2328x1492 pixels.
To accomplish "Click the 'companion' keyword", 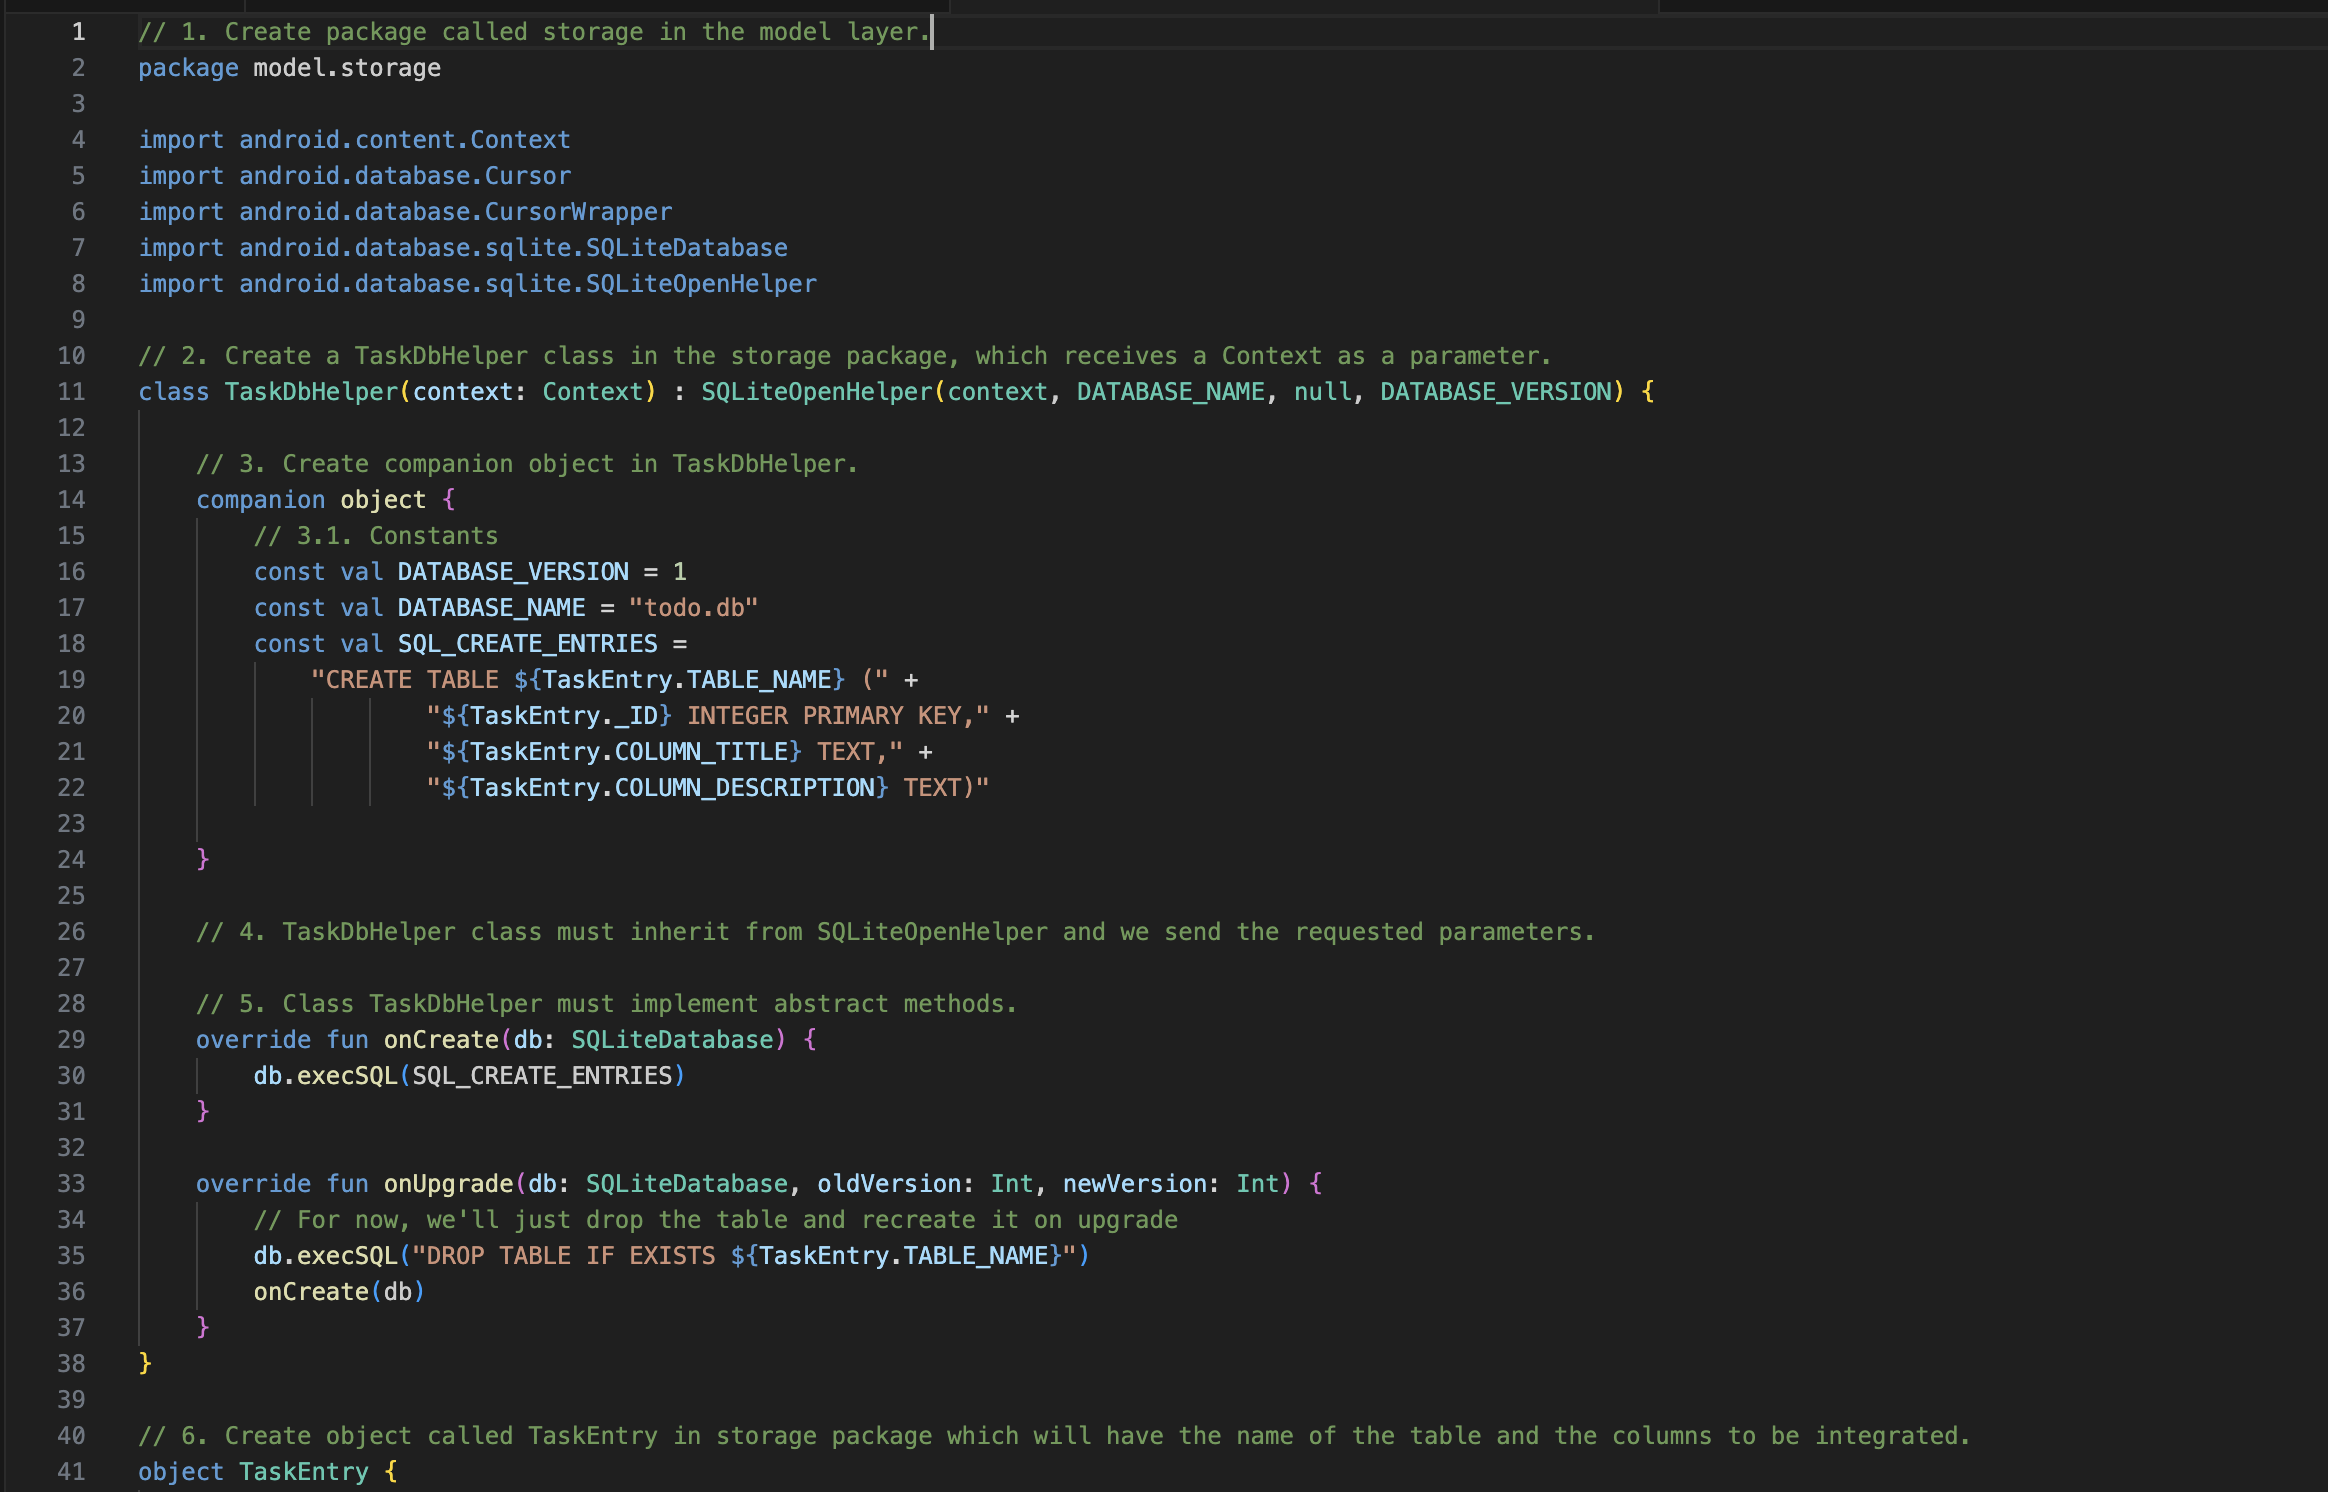I will [x=260, y=500].
